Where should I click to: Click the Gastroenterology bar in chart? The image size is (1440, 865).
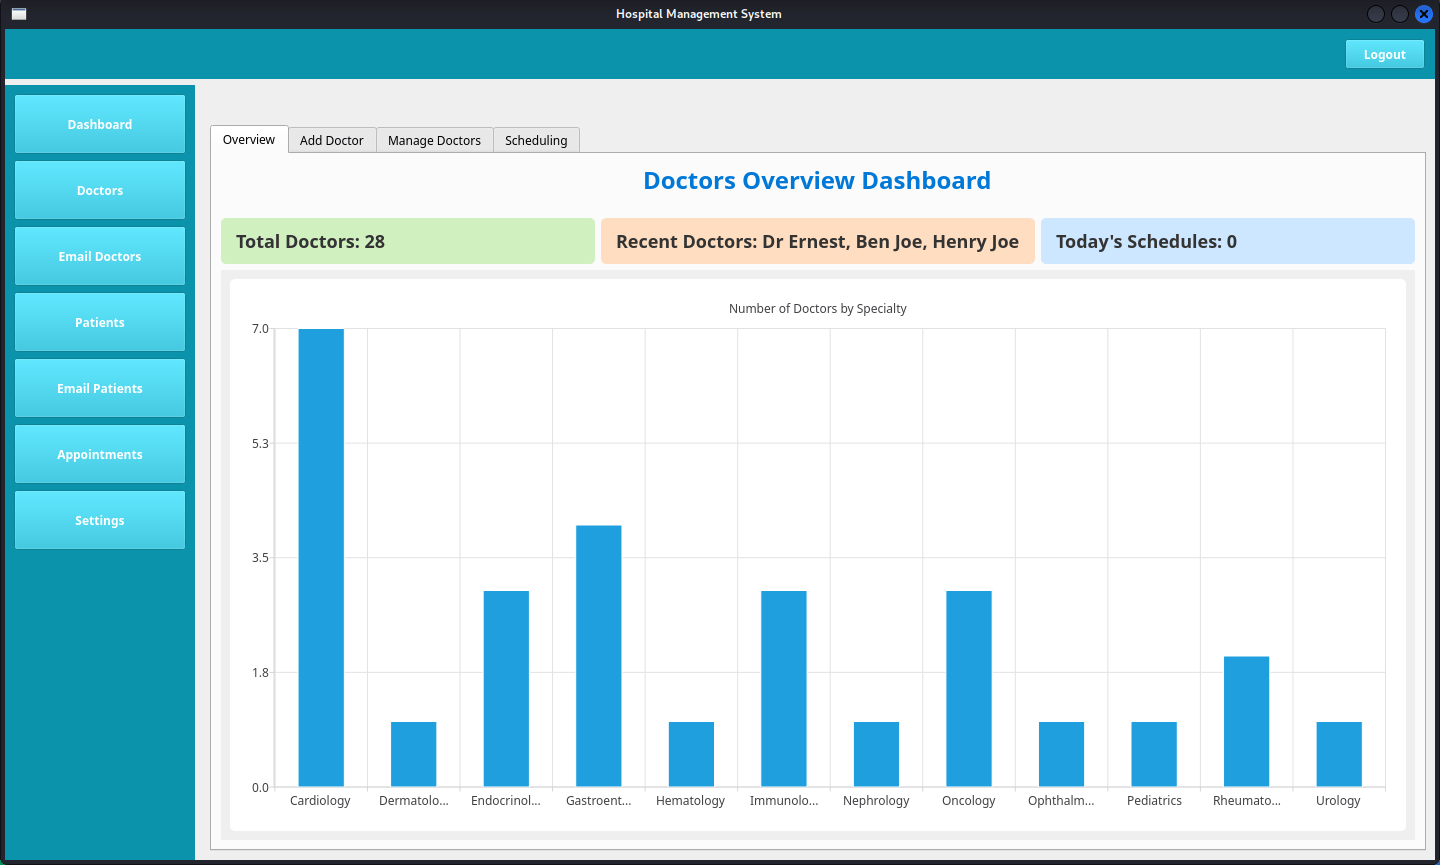(598, 655)
